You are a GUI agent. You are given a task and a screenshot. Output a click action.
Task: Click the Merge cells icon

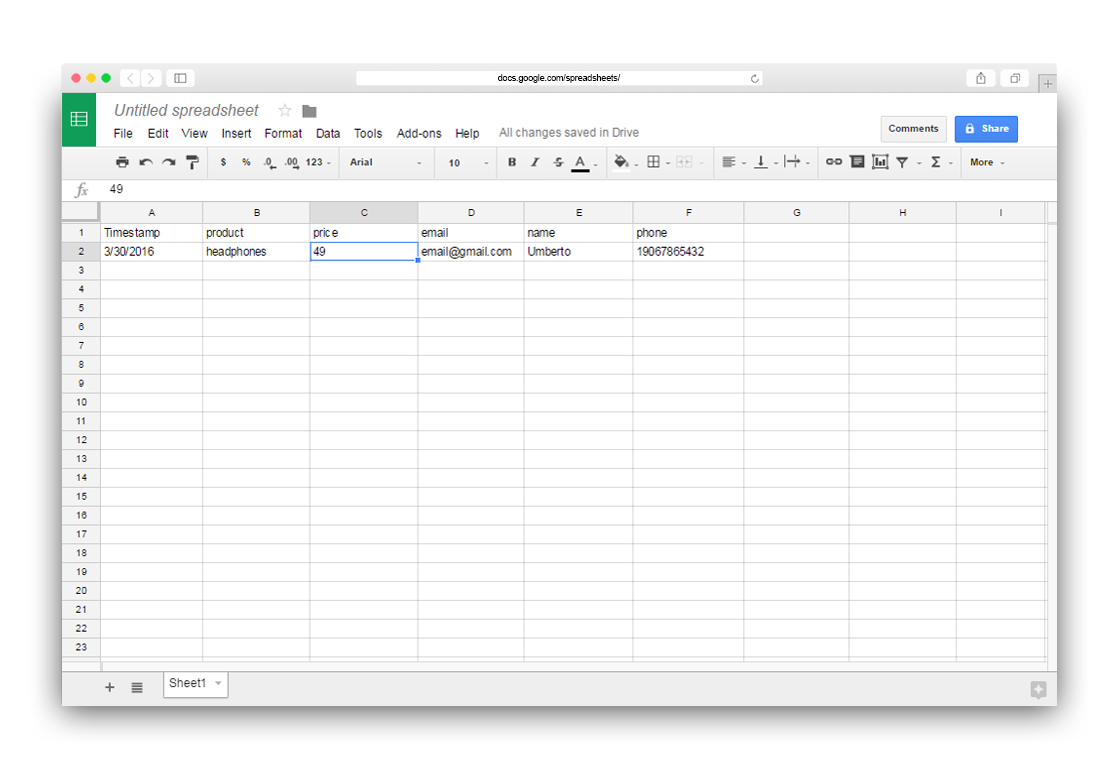pos(684,162)
